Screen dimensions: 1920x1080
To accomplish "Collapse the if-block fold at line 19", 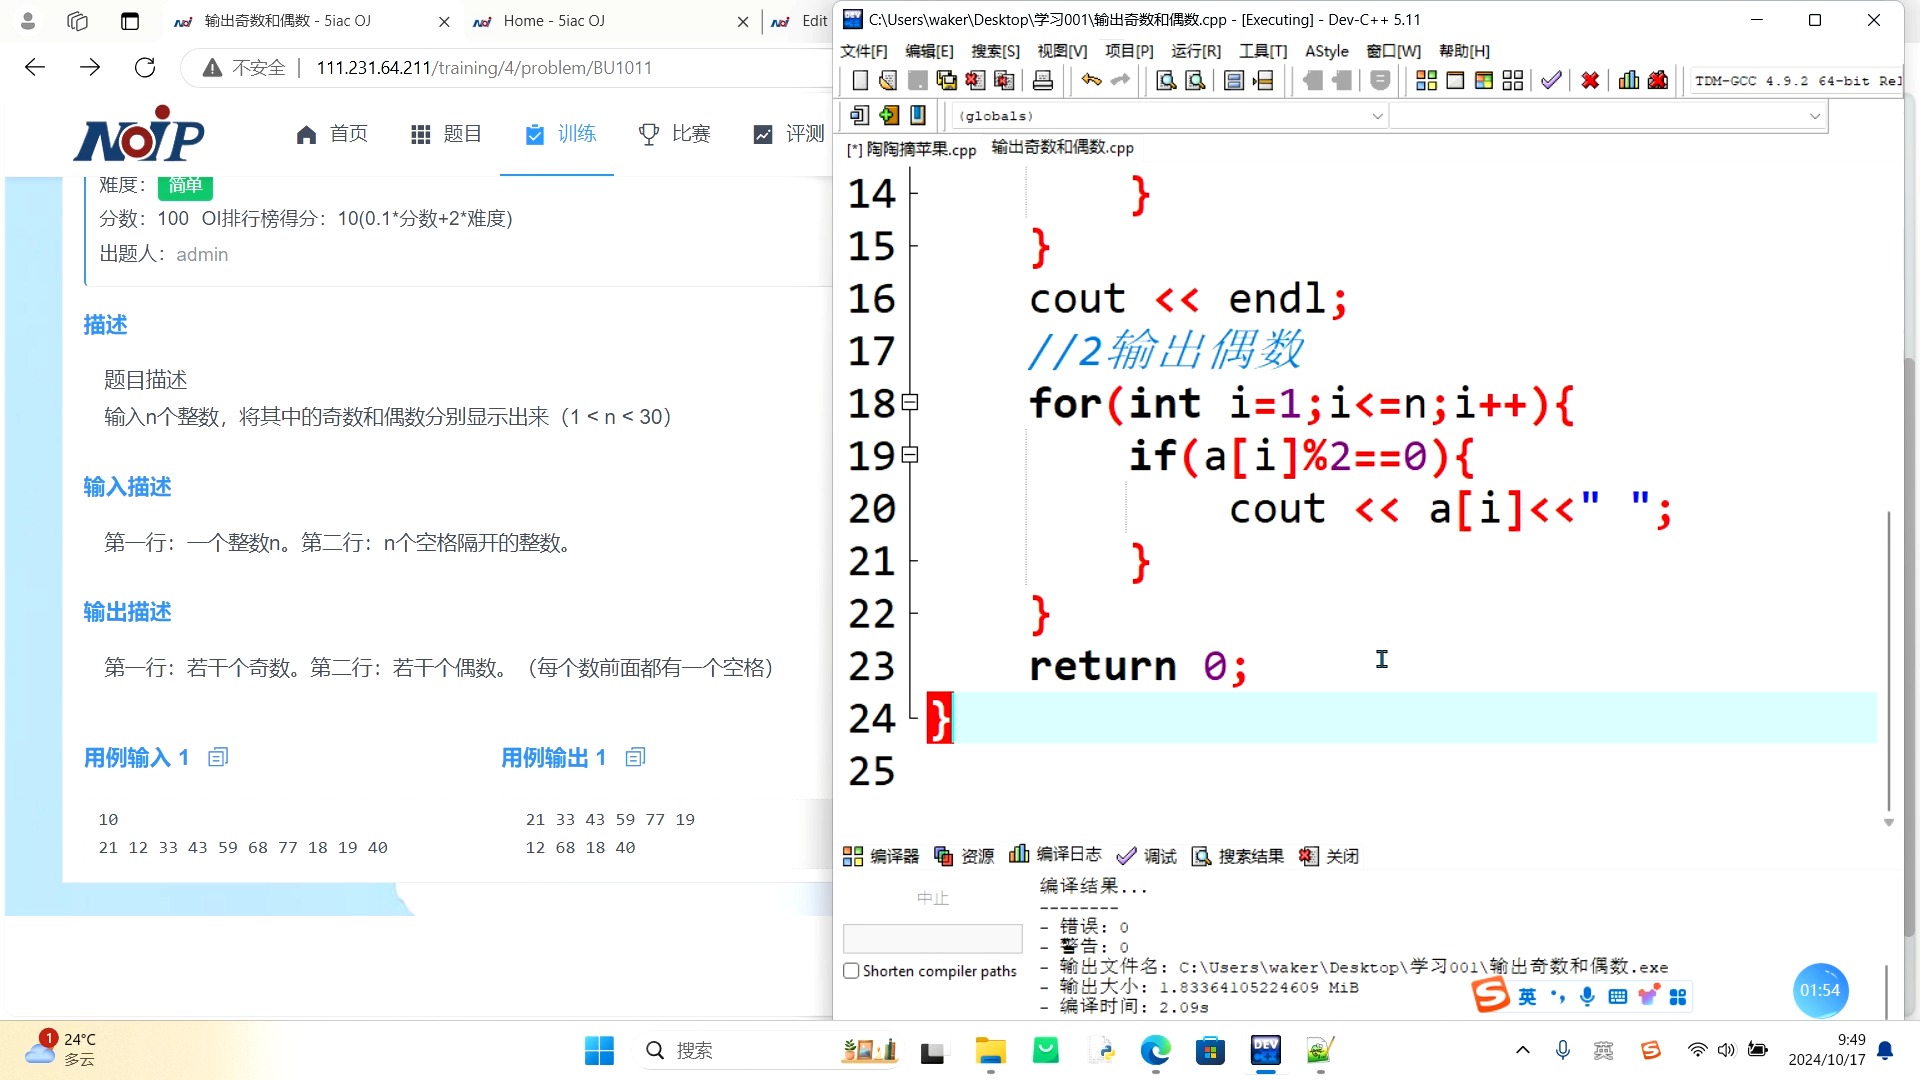I will point(910,455).
